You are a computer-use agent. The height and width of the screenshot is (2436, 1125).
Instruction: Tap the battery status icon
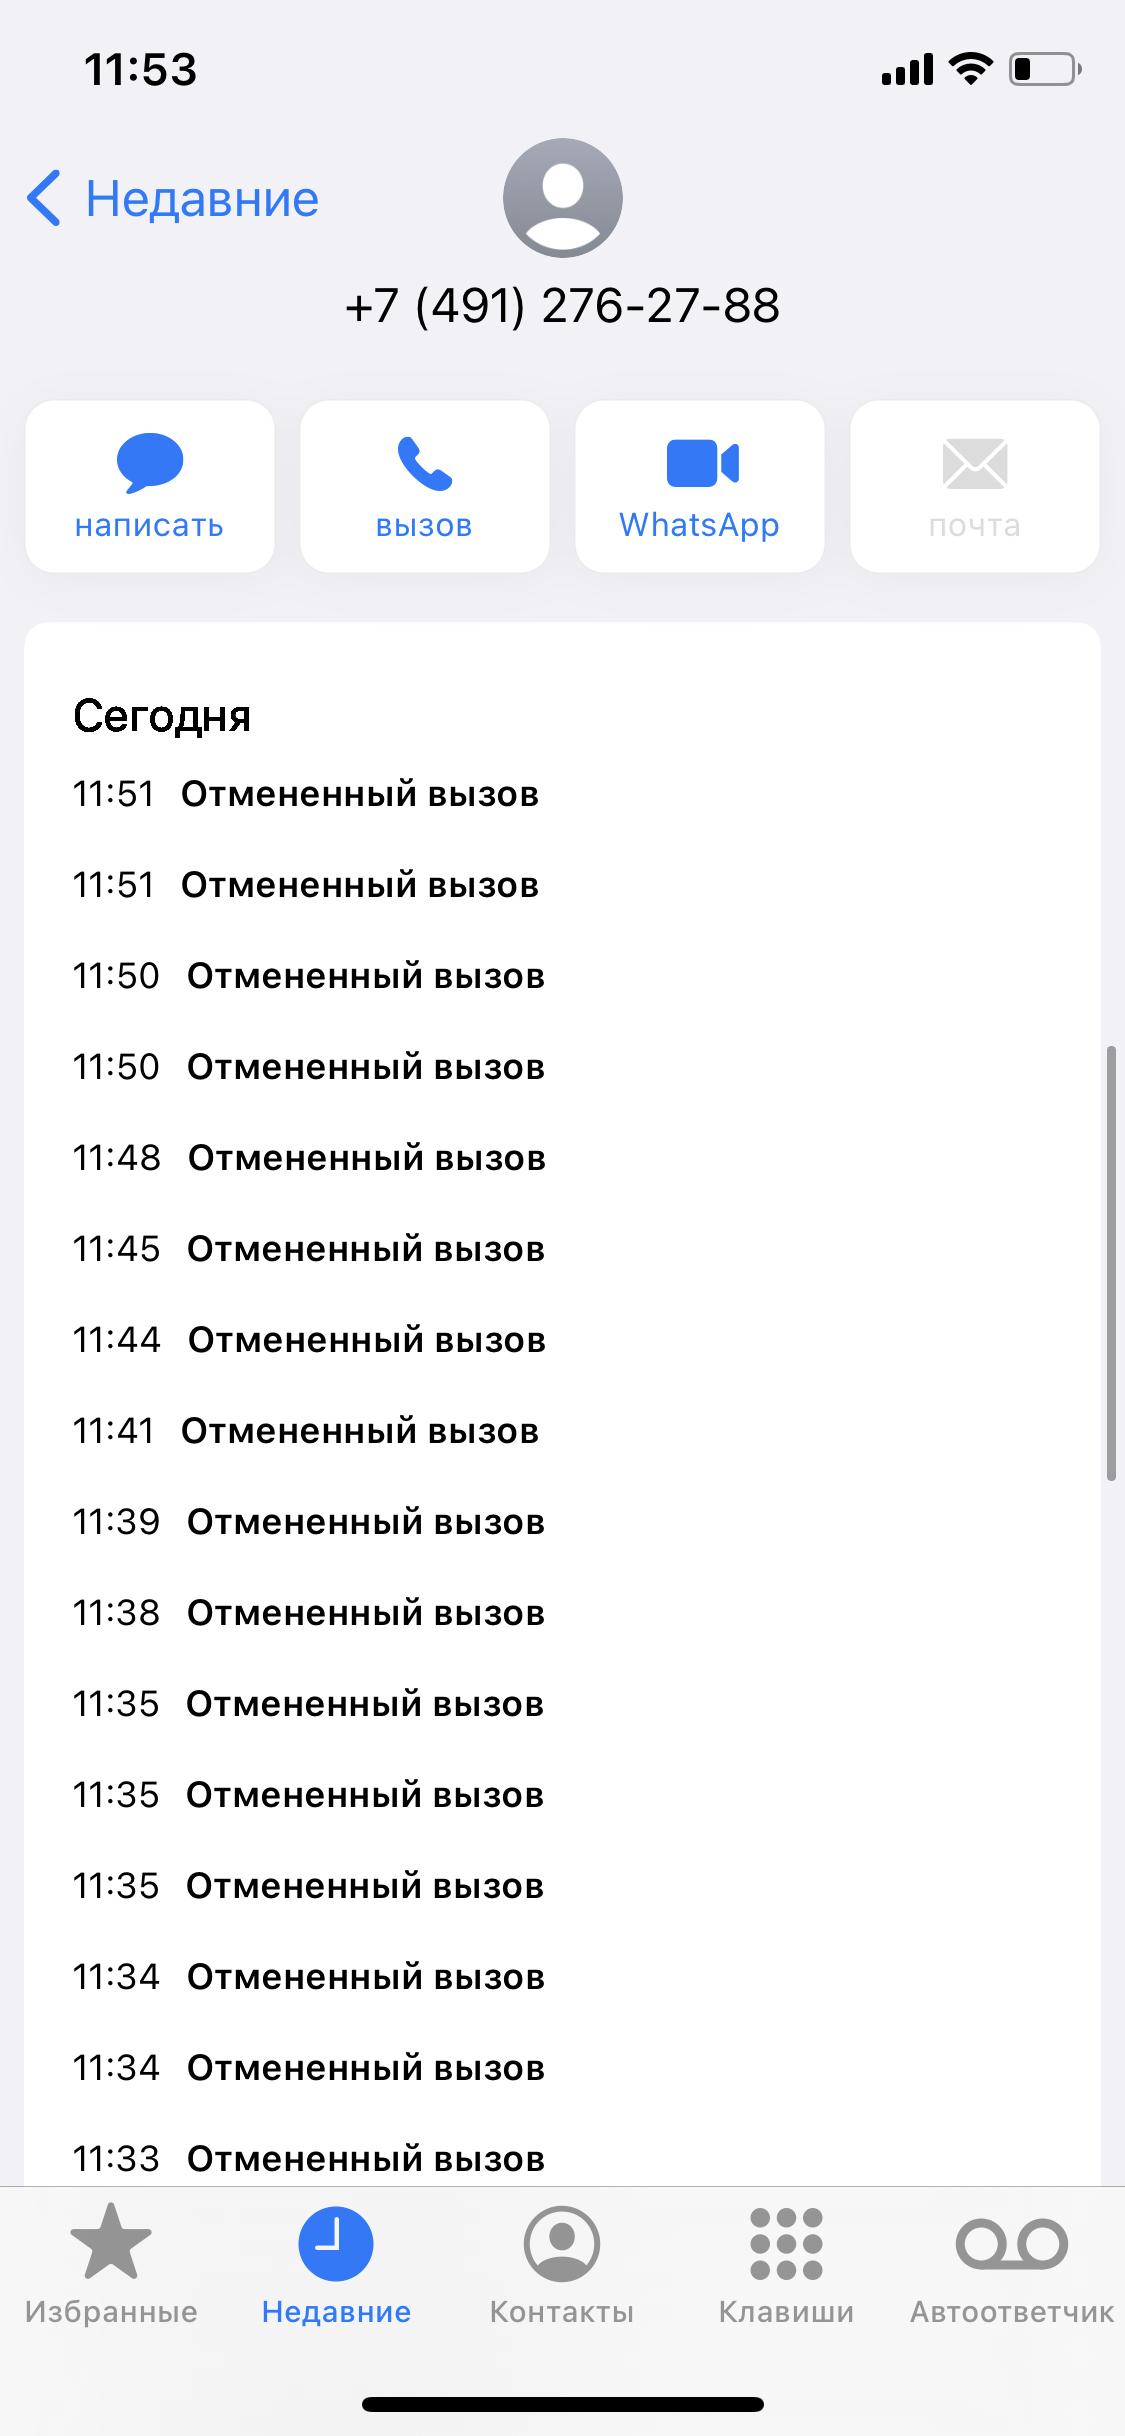click(x=1045, y=69)
